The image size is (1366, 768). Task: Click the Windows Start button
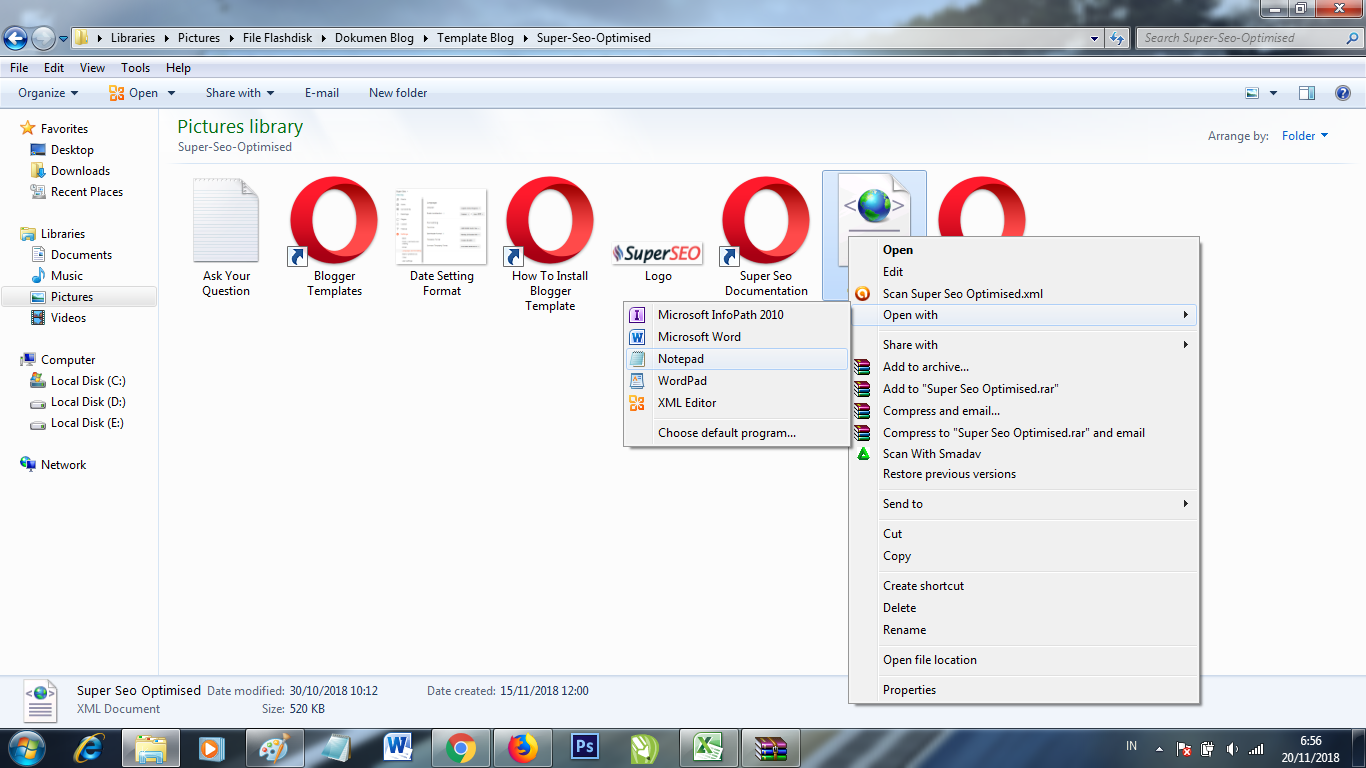pos(27,748)
